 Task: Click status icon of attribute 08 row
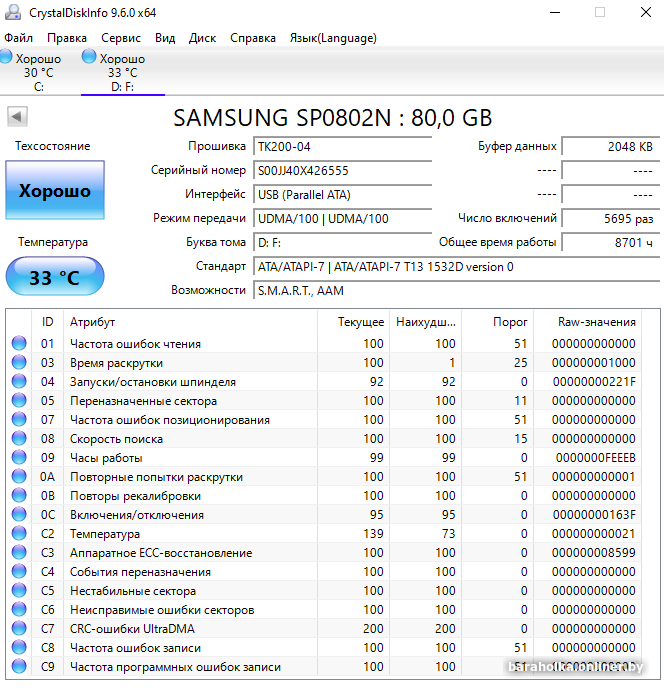(19, 438)
